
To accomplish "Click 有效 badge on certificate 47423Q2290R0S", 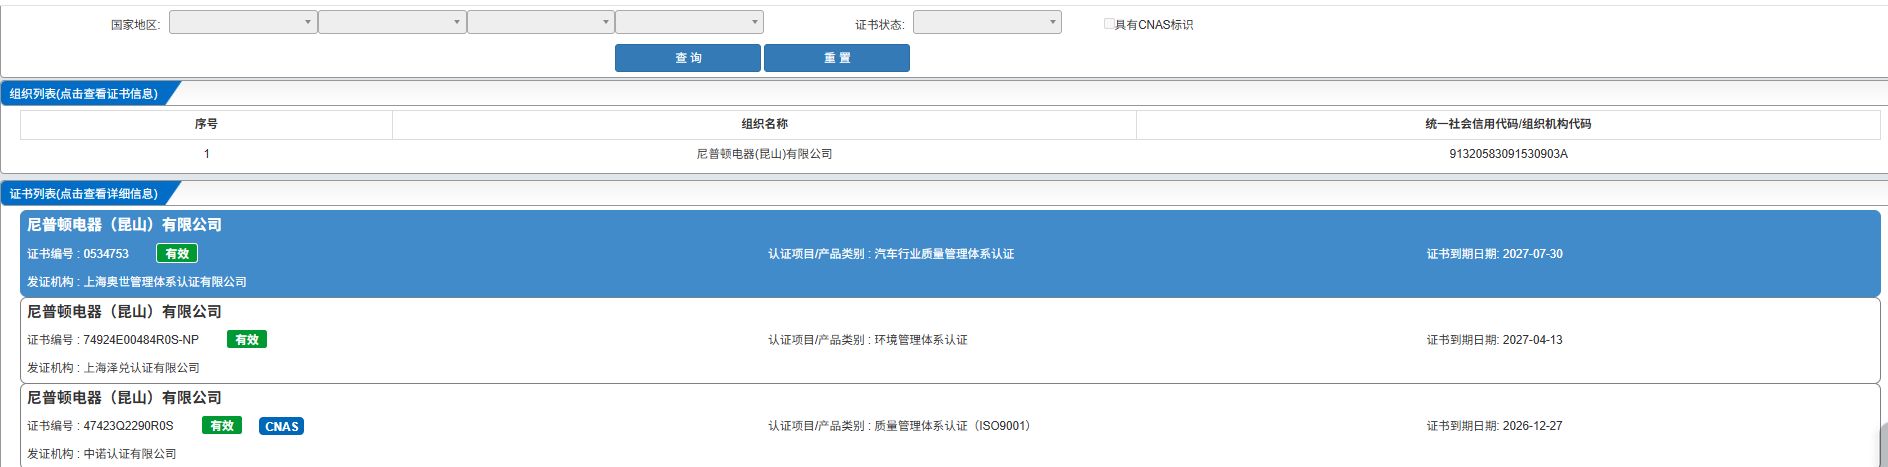I will tap(222, 426).
